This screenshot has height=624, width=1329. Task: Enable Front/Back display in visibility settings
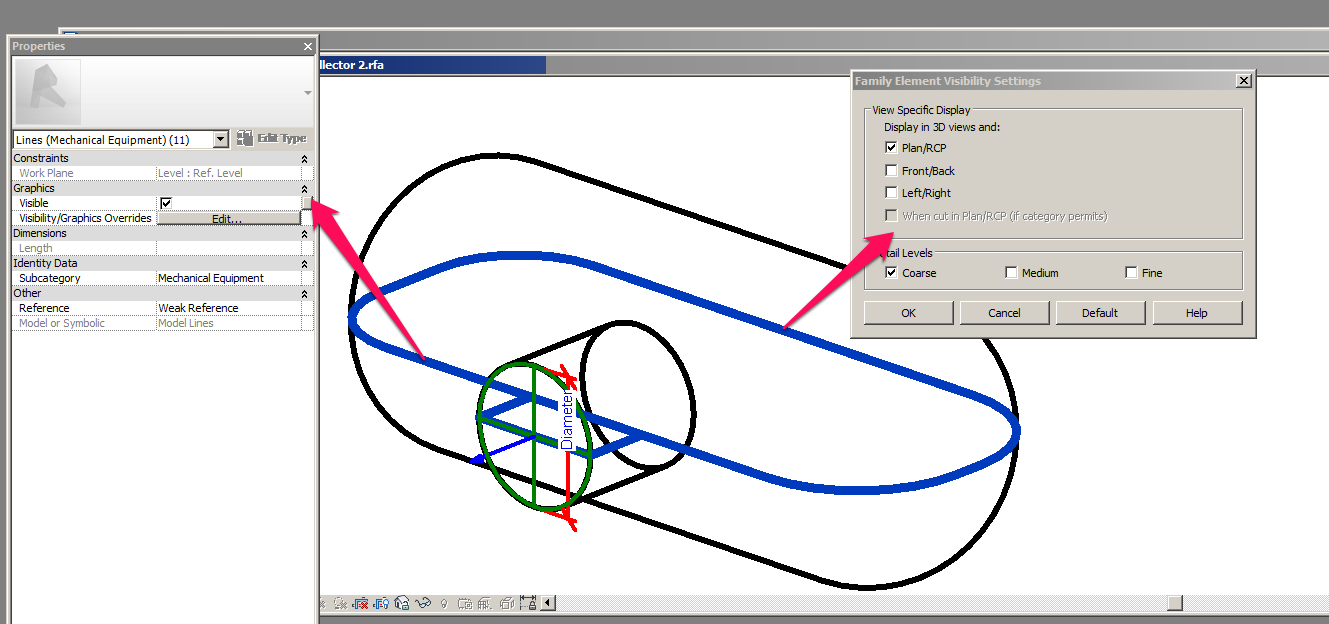point(891,170)
